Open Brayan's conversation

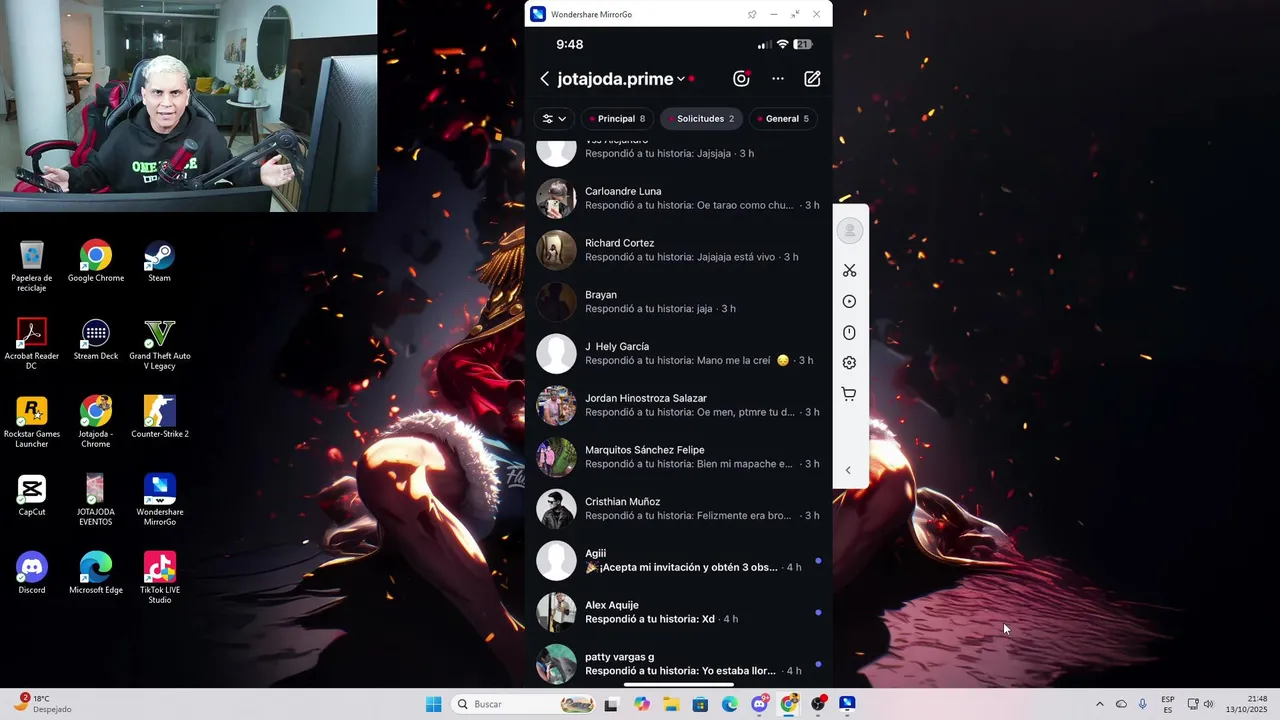(678, 302)
